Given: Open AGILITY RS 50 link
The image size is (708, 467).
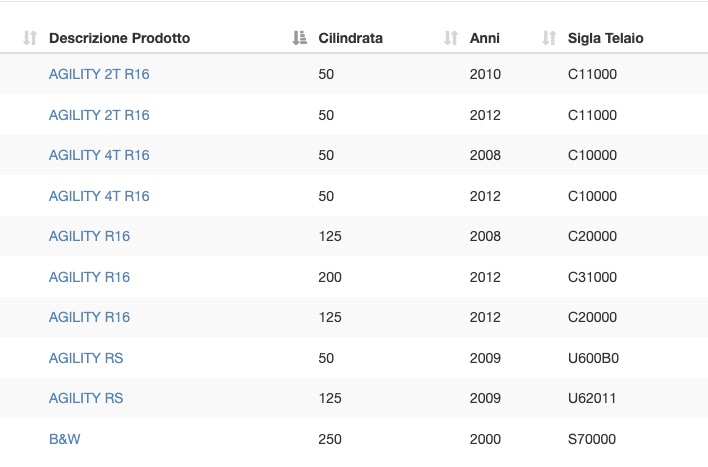Looking at the screenshot, I should (86, 358).
